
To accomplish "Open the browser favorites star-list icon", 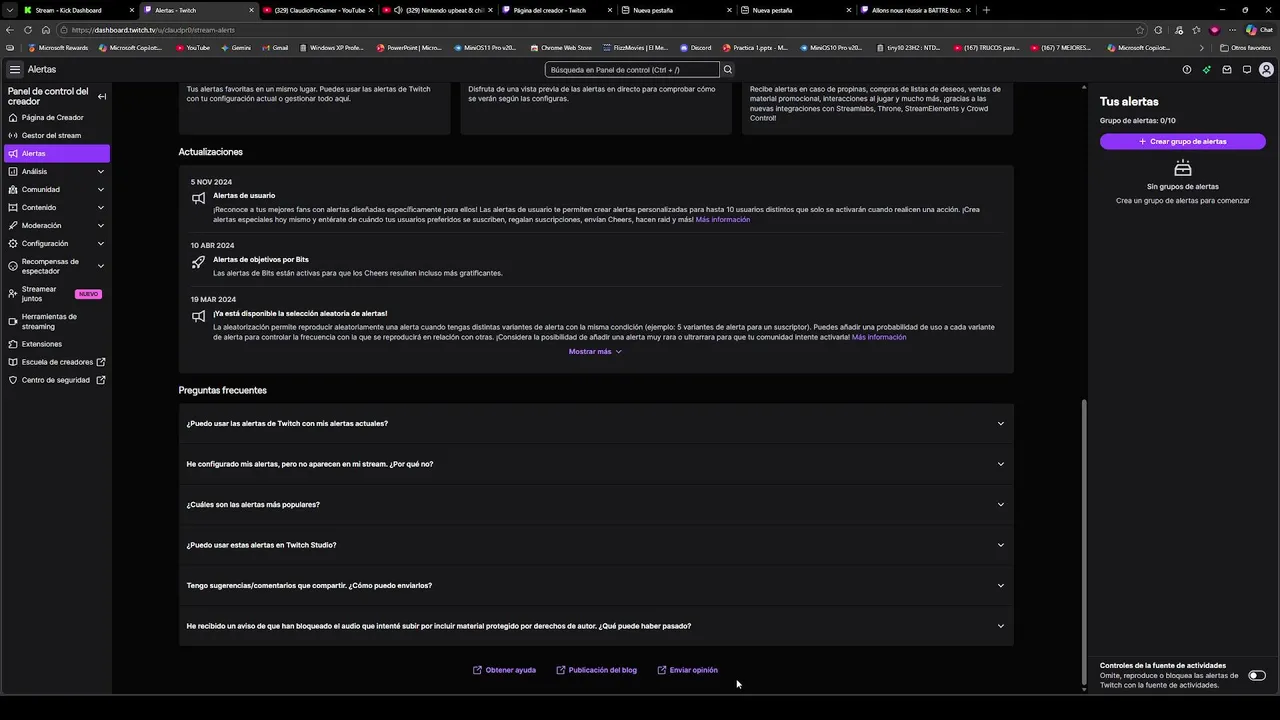I will point(1196,30).
